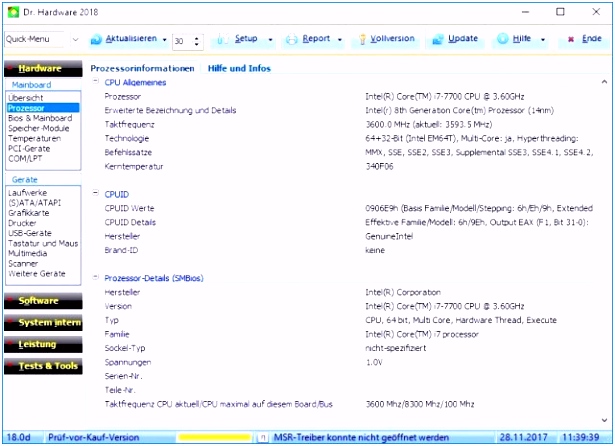Viewport: 615px width, 446px height.
Task: Select Multimedia entry
Action: click(x=27, y=253)
